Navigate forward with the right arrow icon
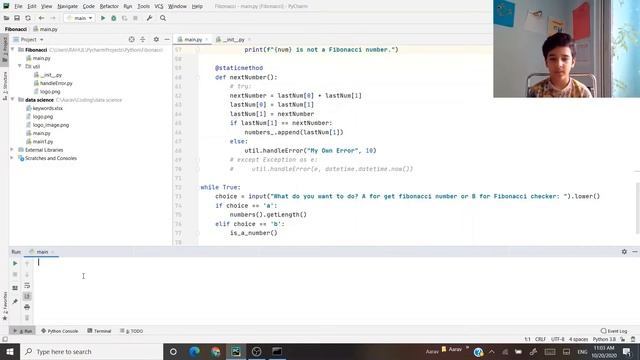 click(53, 18)
